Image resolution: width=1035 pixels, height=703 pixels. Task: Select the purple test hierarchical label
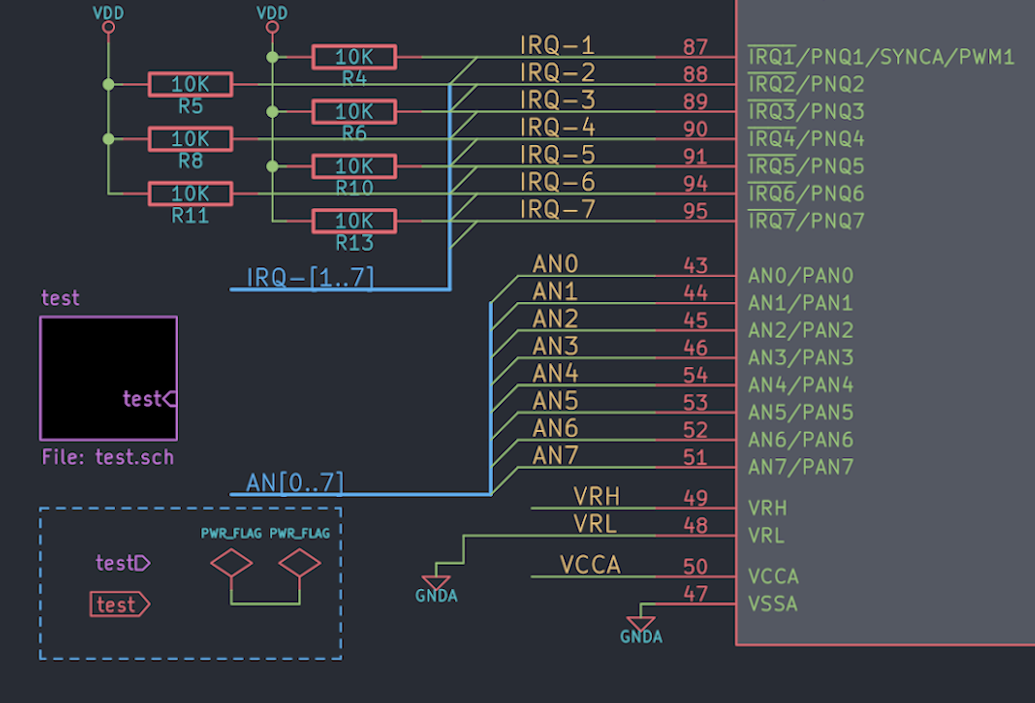click(123, 563)
